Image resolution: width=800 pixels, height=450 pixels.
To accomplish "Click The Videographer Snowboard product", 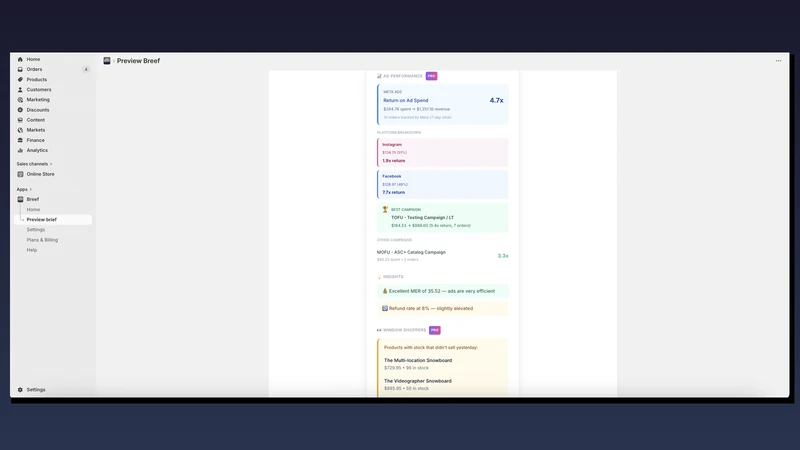I will [418, 381].
